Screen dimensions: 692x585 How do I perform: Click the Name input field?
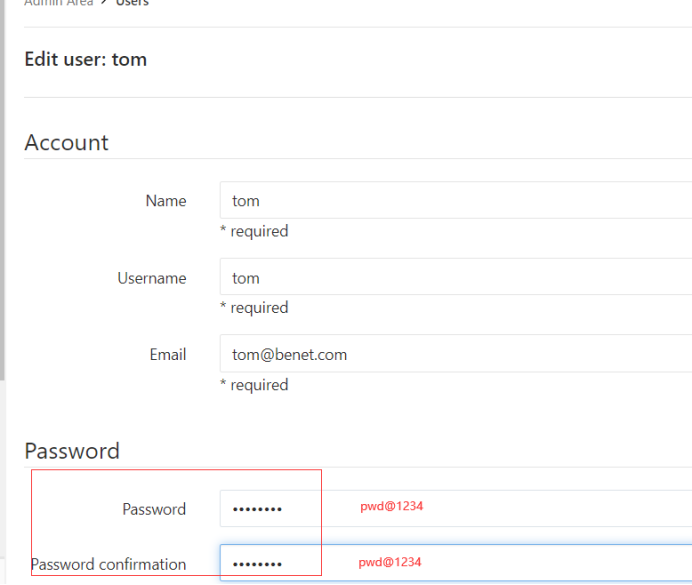(455, 200)
